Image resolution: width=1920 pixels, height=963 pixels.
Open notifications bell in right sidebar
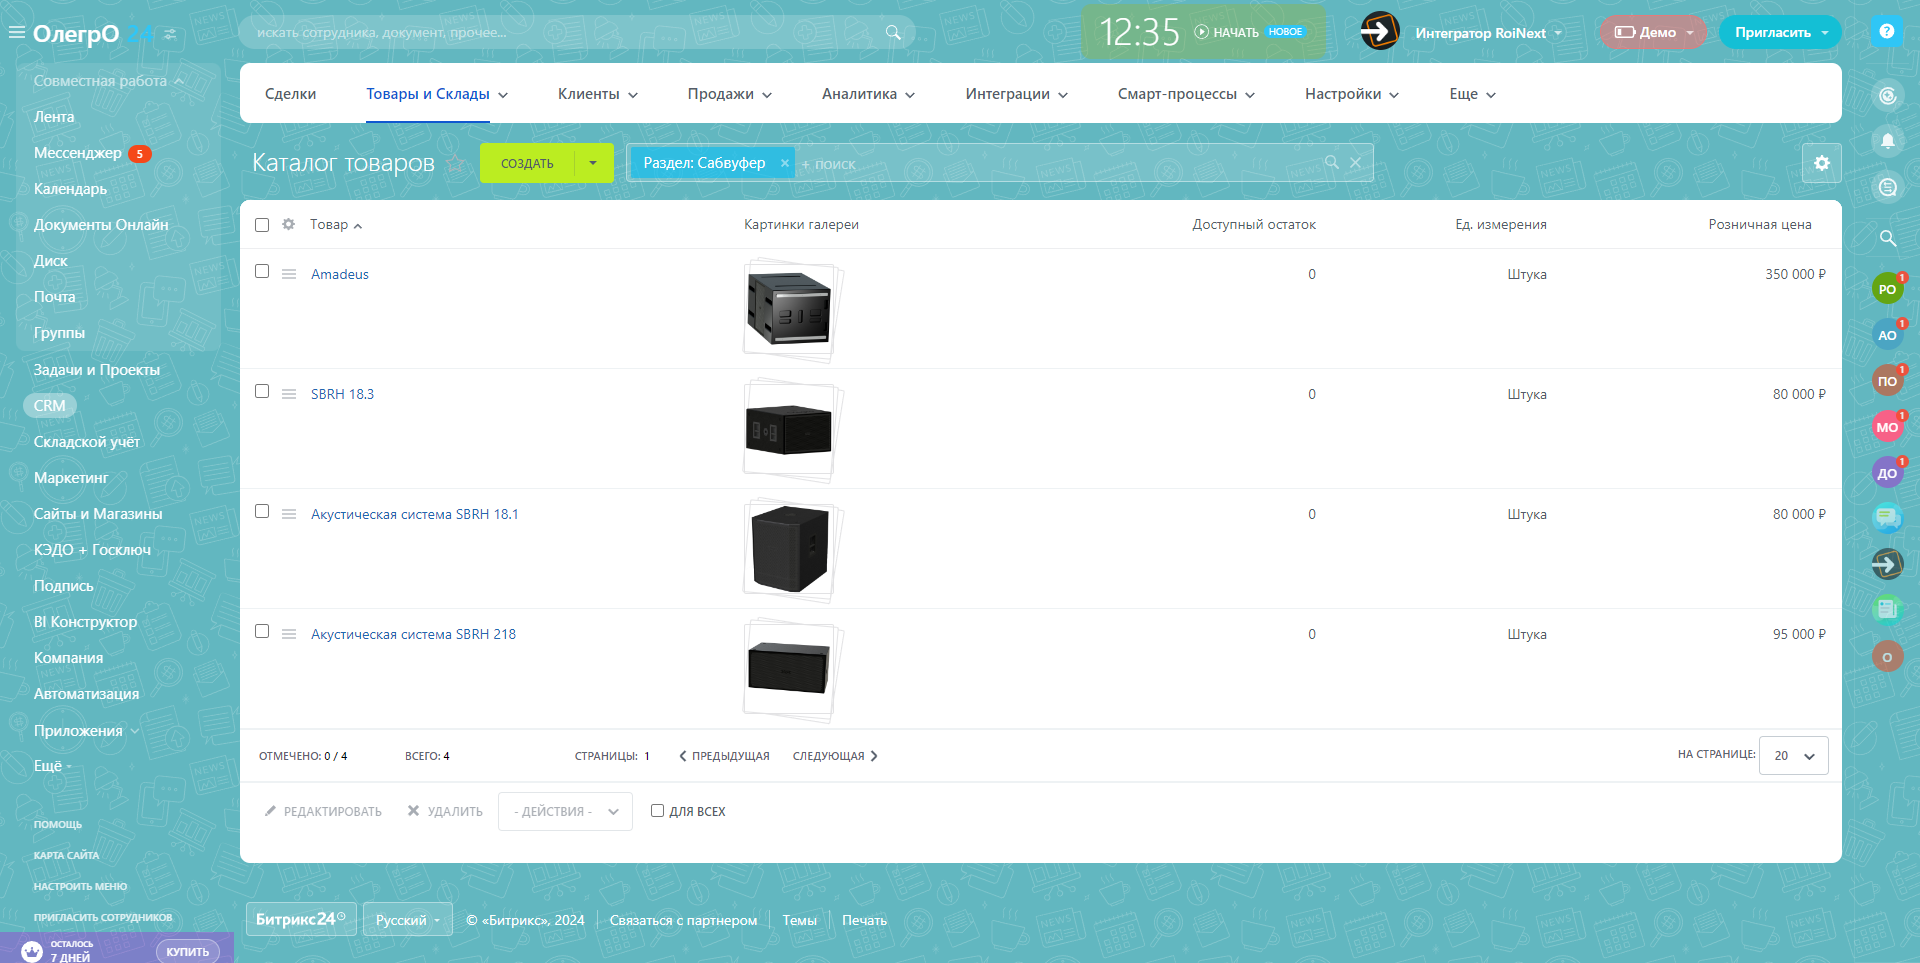1887,141
